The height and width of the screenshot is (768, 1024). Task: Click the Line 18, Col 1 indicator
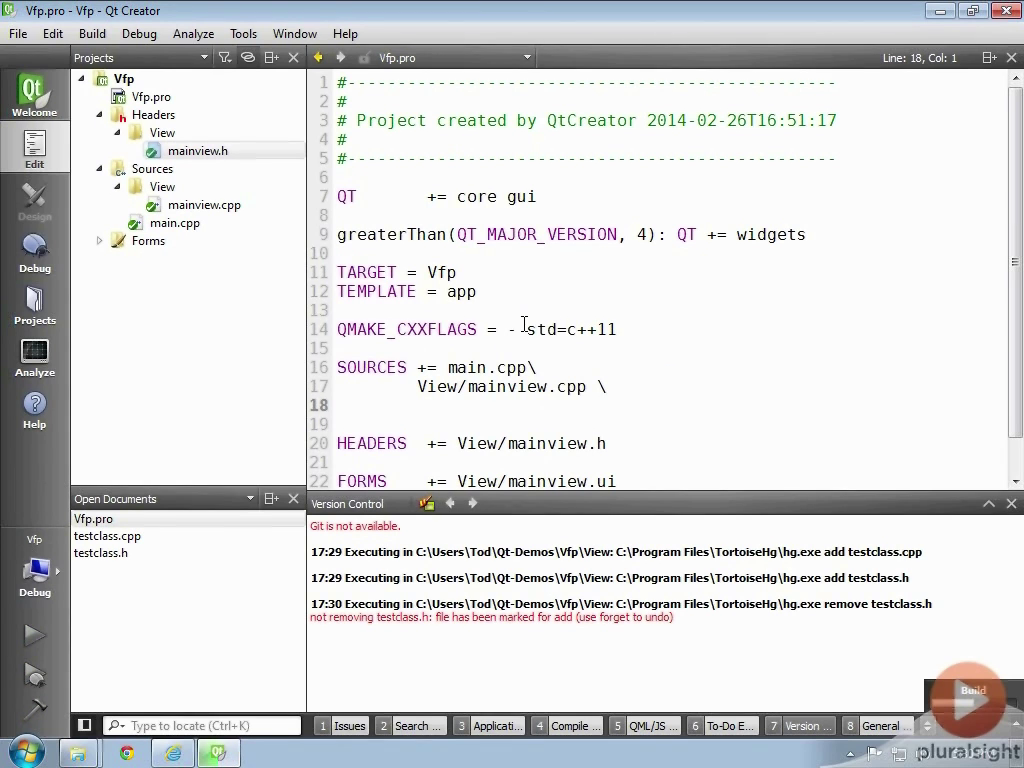point(920,57)
